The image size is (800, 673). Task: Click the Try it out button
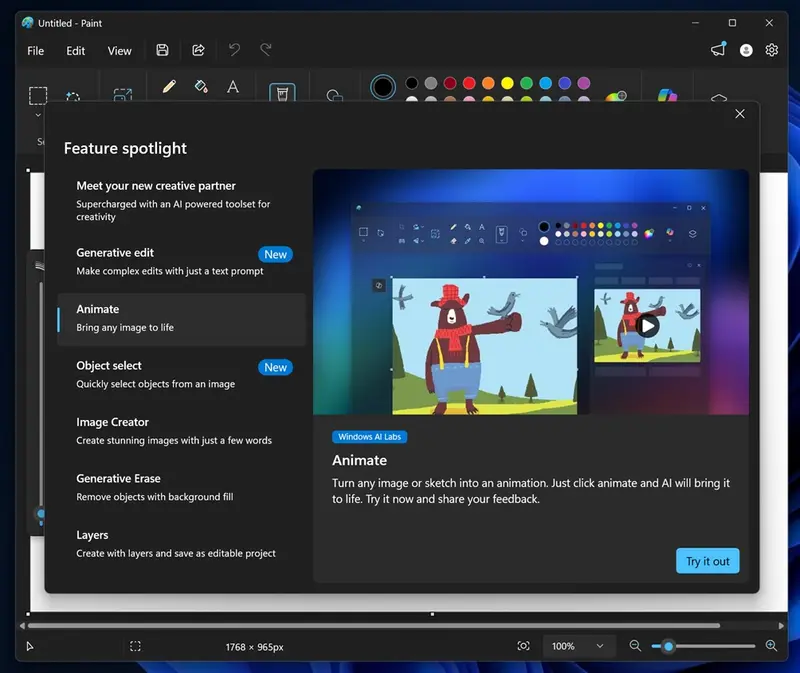click(x=707, y=561)
